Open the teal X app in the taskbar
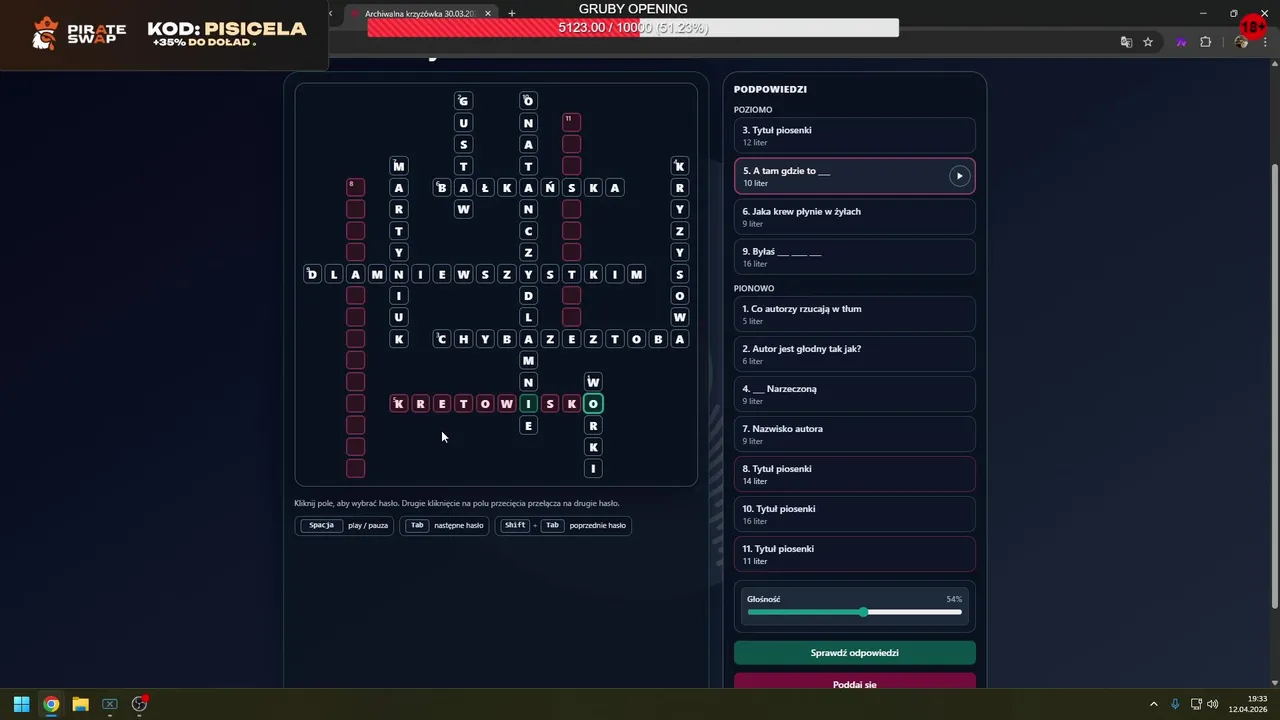Viewport: 1280px width, 720px height. tap(110, 704)
